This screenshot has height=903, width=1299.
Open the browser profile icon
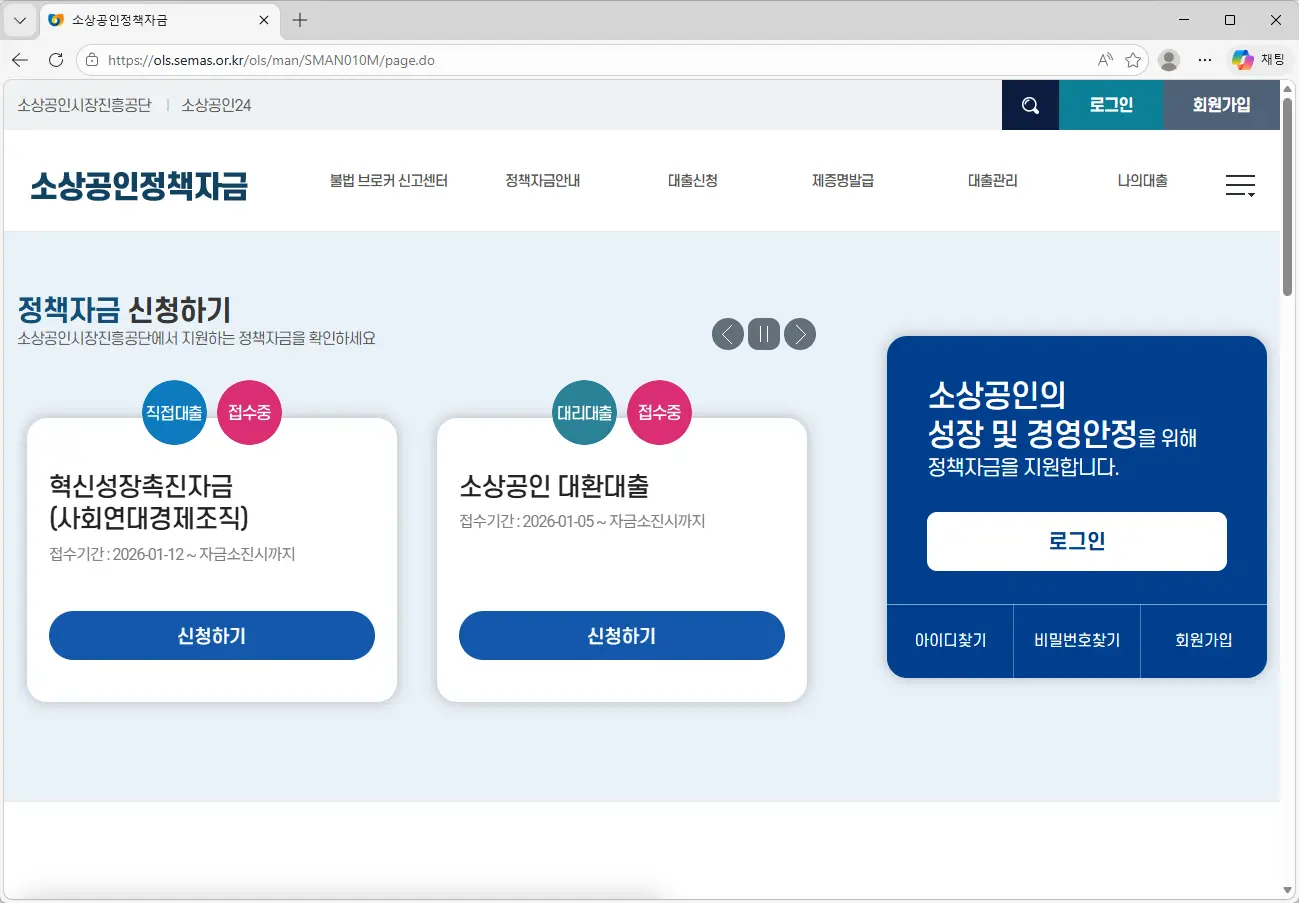click(x=1168, y=59)
